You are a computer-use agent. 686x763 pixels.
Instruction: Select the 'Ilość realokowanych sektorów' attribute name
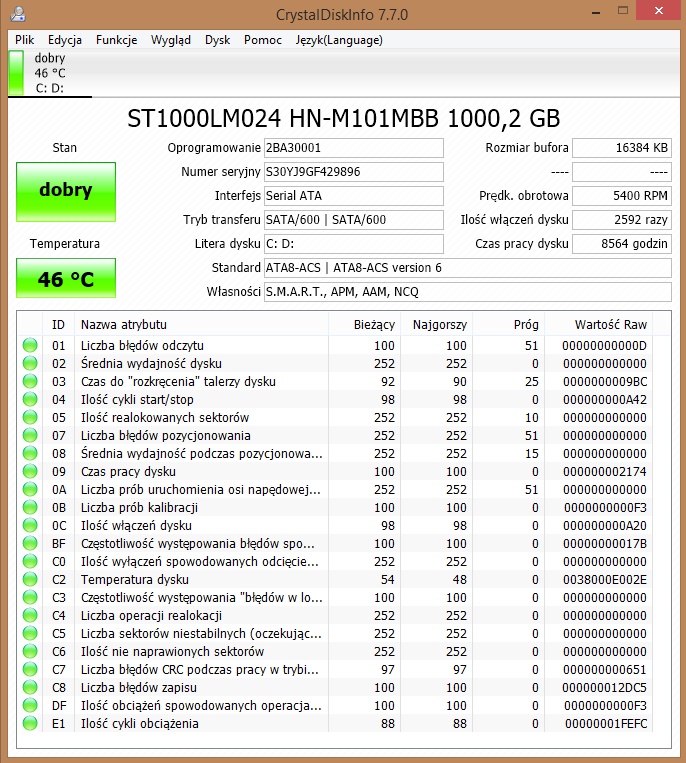165,418
